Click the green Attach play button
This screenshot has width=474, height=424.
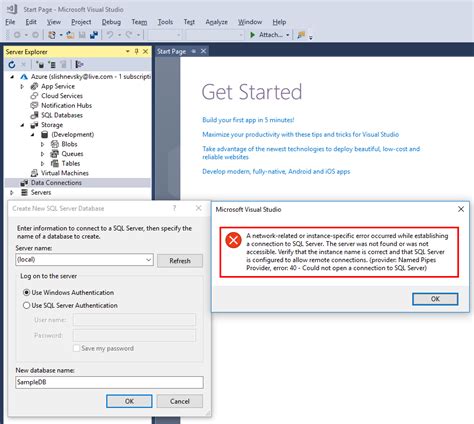pos(253,35)
